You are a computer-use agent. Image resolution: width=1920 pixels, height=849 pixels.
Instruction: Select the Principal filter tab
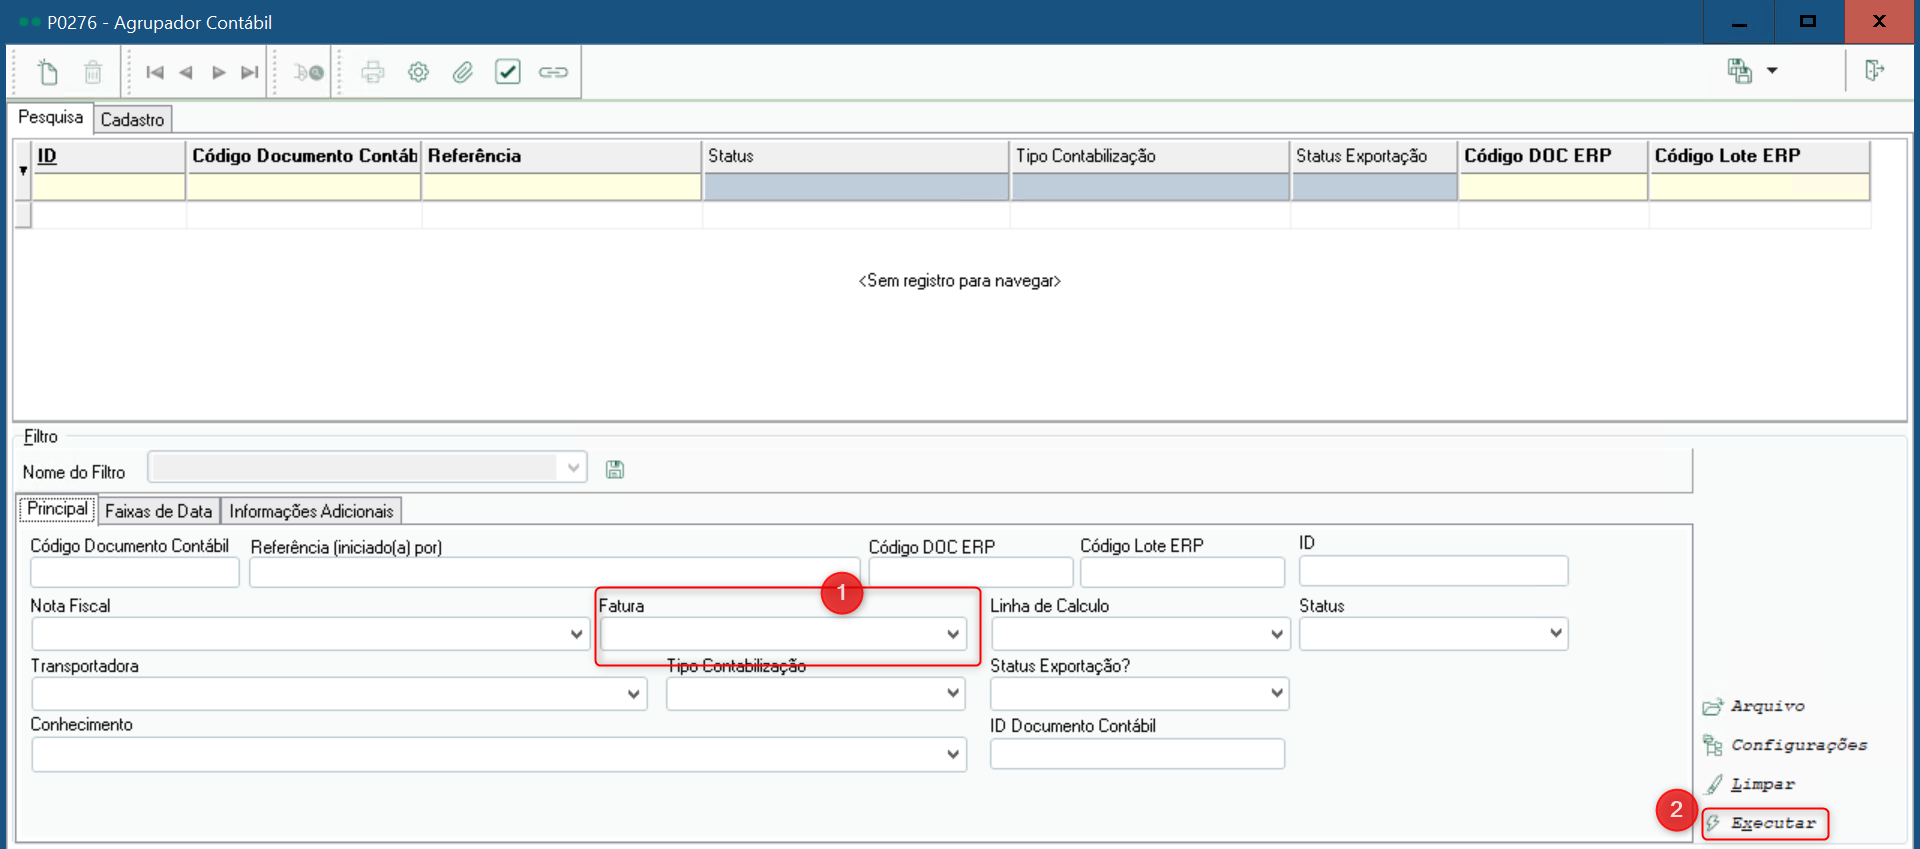click(57, 509)
